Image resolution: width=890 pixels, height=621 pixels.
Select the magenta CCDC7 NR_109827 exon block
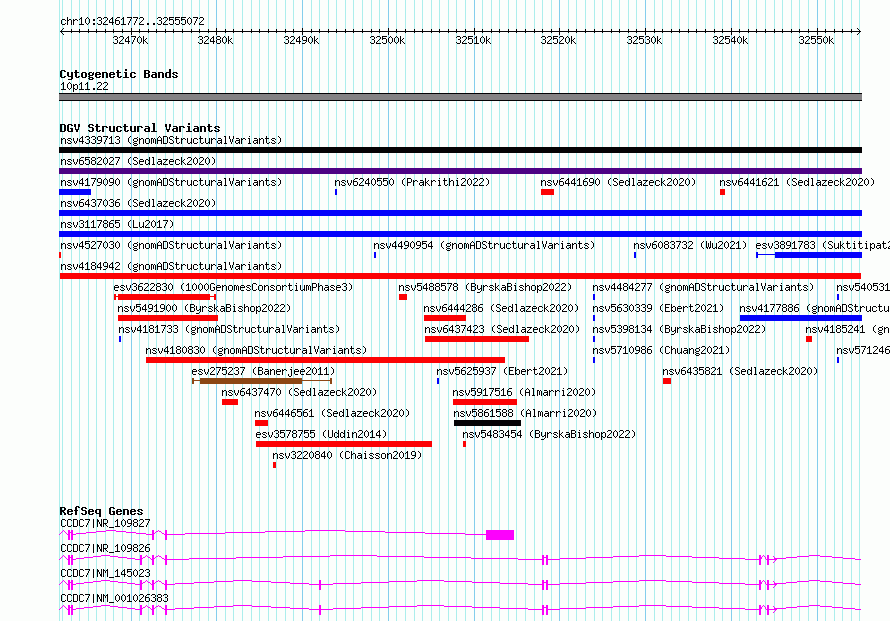pos(500,535)
